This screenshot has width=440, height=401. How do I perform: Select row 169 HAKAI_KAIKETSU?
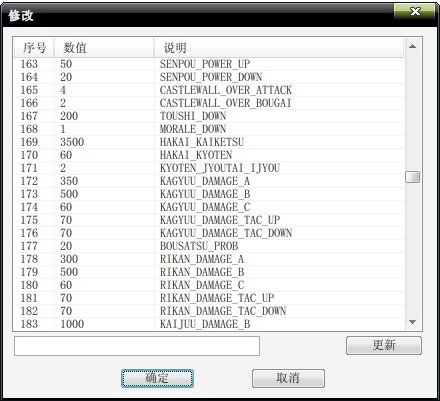pyautogui.click(x=209, y=142)
